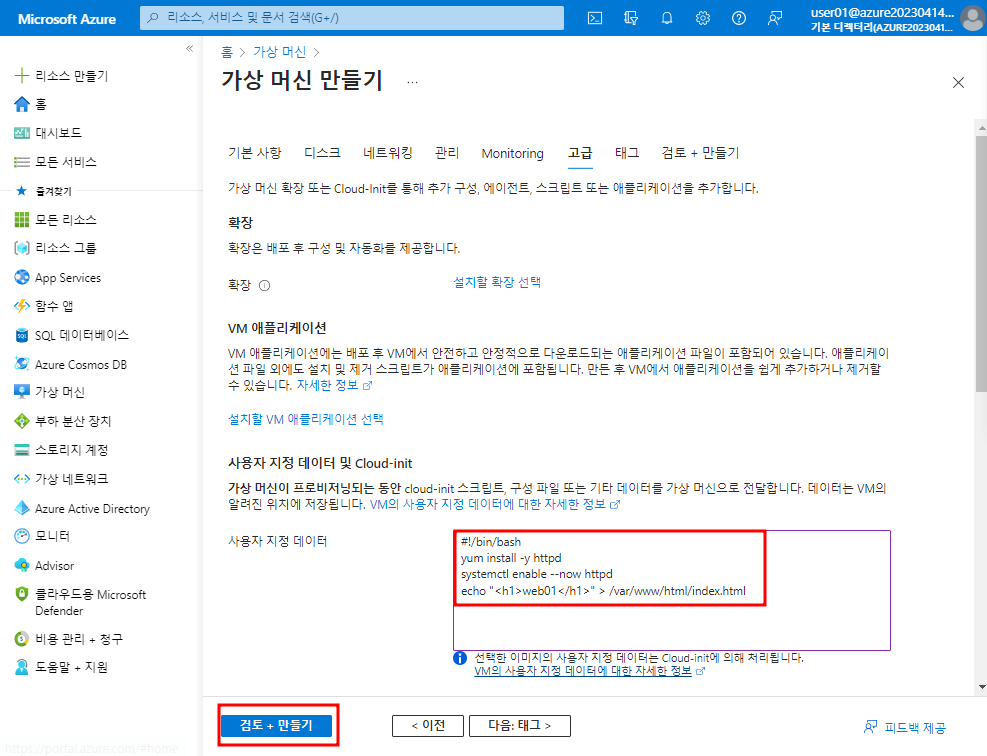Click the Microsoft Defender shield icon
The image size is (987, 756).
tap(22, 594)
